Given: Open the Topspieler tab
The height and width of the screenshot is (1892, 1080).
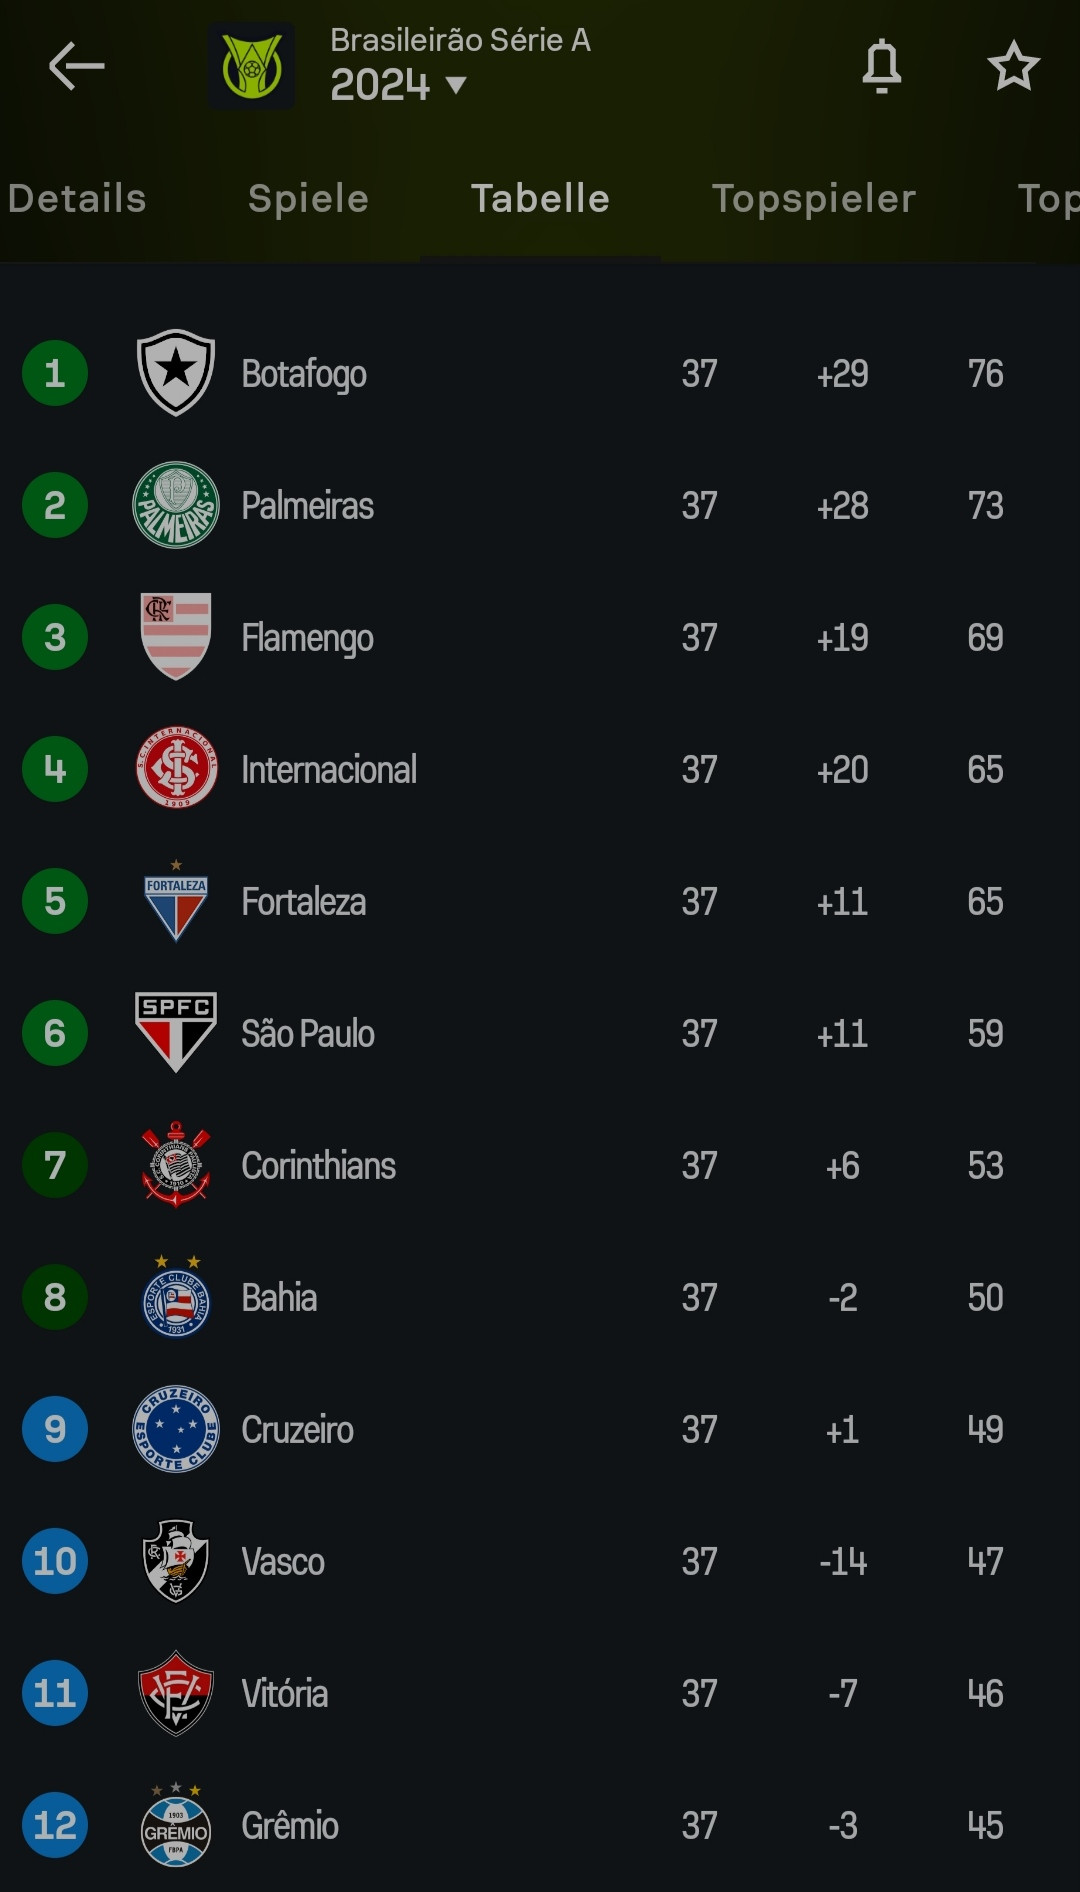Looking at the screenshot, I should tap(813, 198).
